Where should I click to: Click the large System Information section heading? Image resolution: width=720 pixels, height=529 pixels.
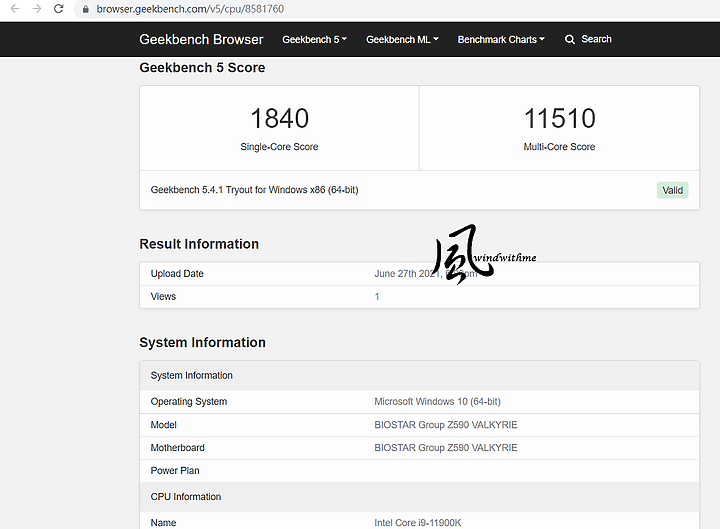[202, 343]
